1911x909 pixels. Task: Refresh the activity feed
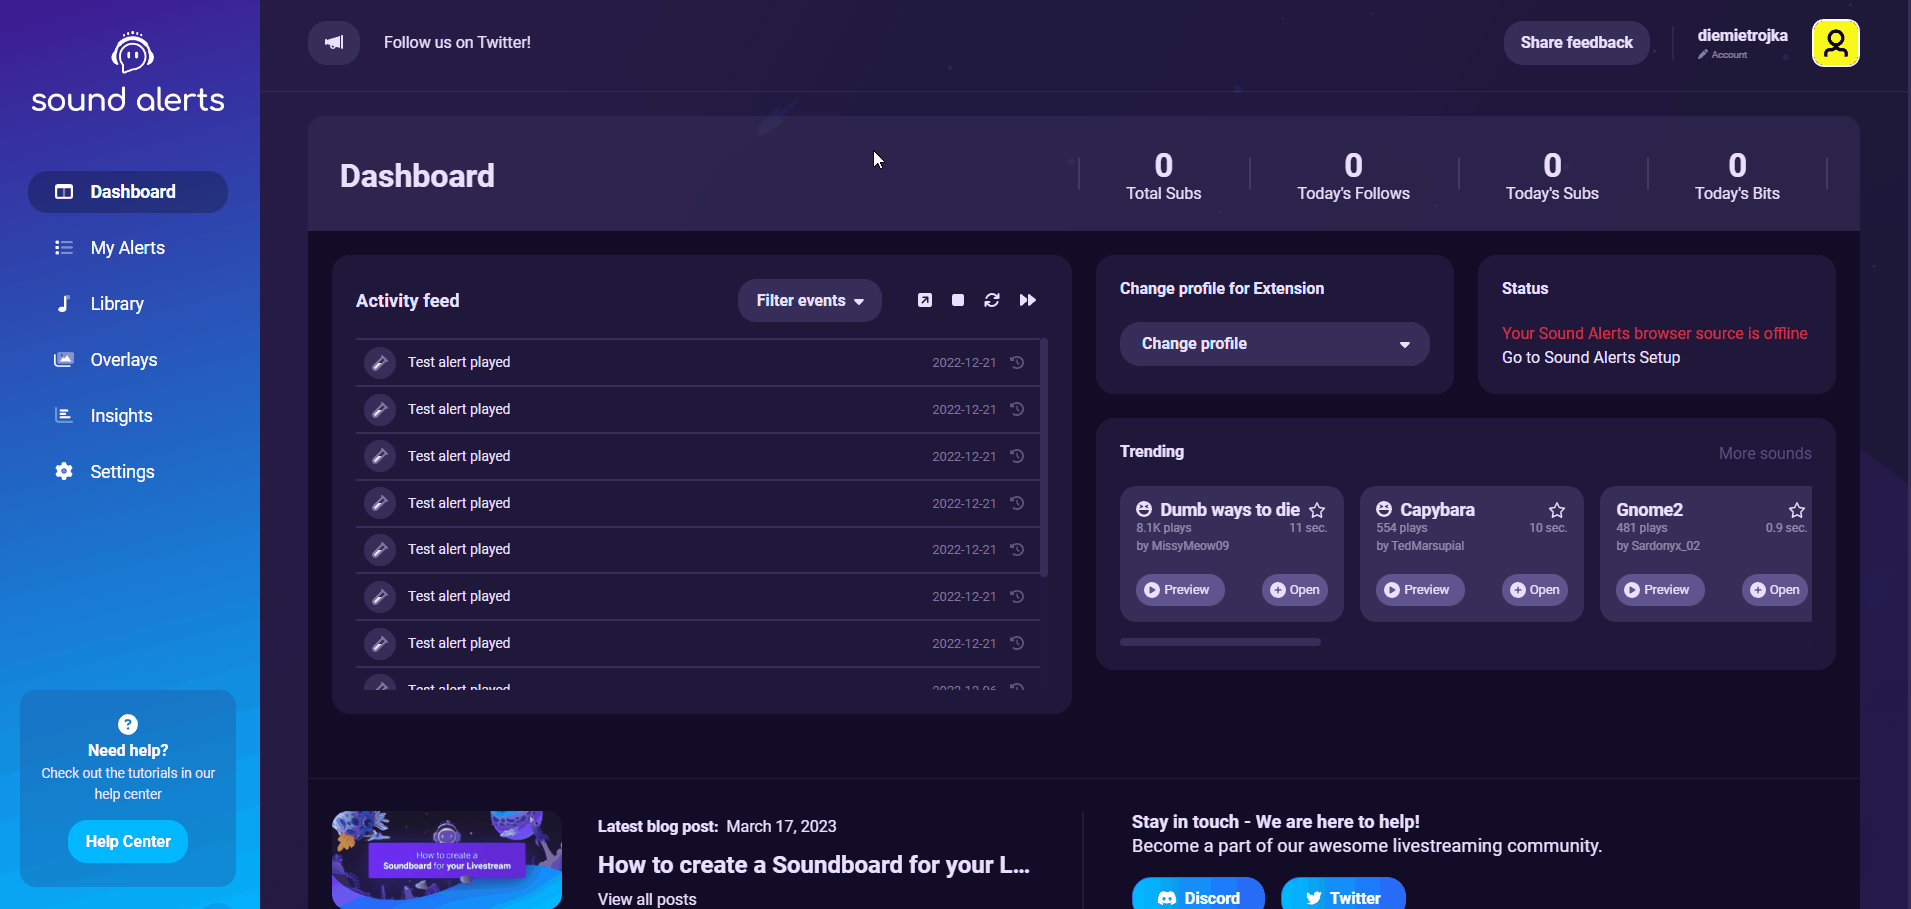992,299
